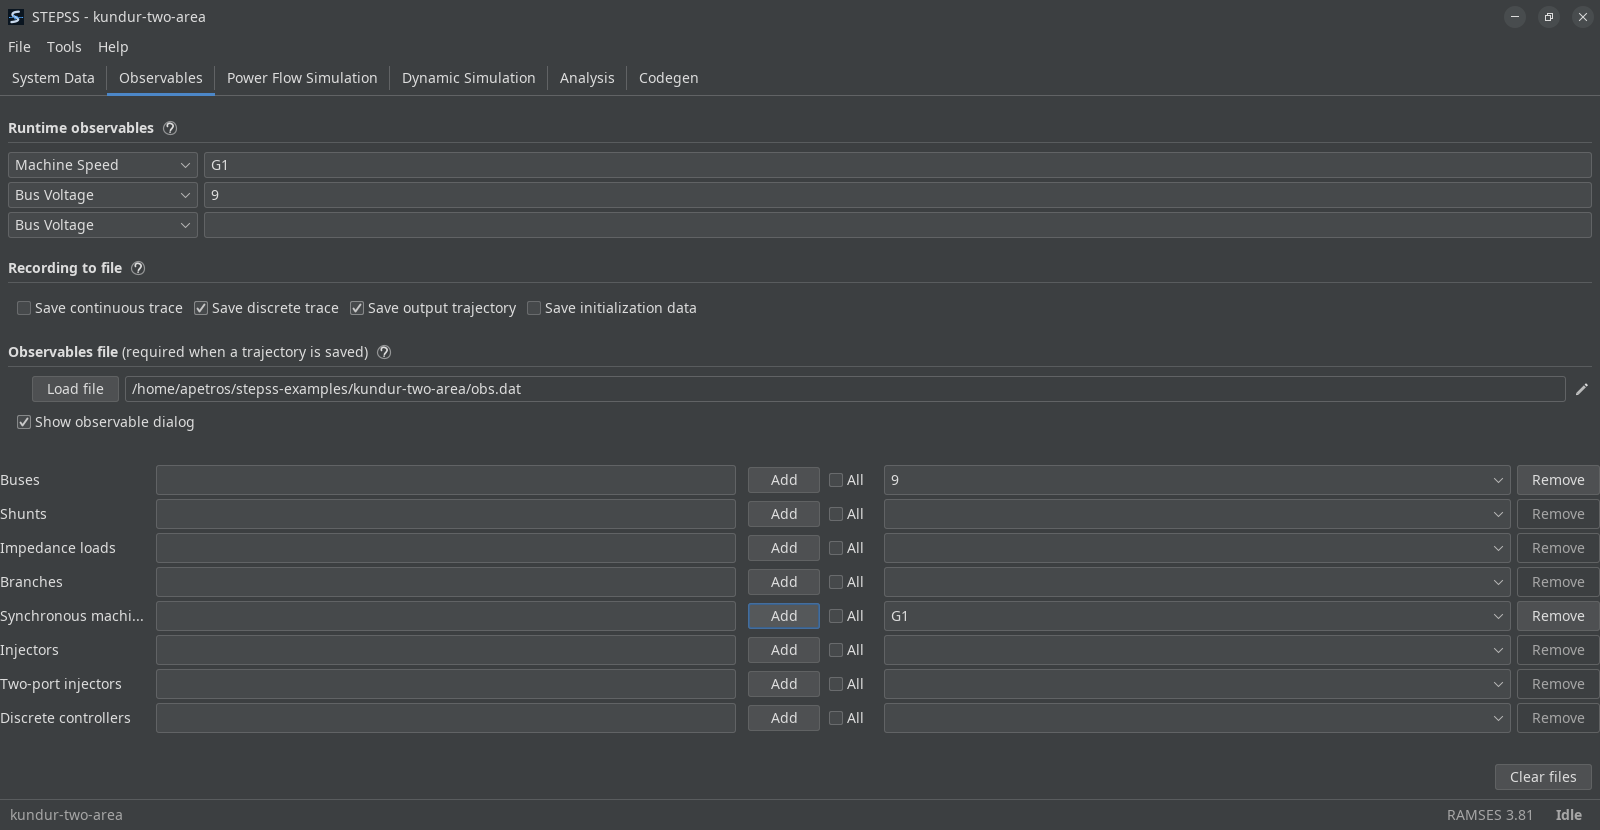Viewport: 1600px width, 830px height.
Task: Focus the empty third runtime observable name field
Action: [897, 225]
